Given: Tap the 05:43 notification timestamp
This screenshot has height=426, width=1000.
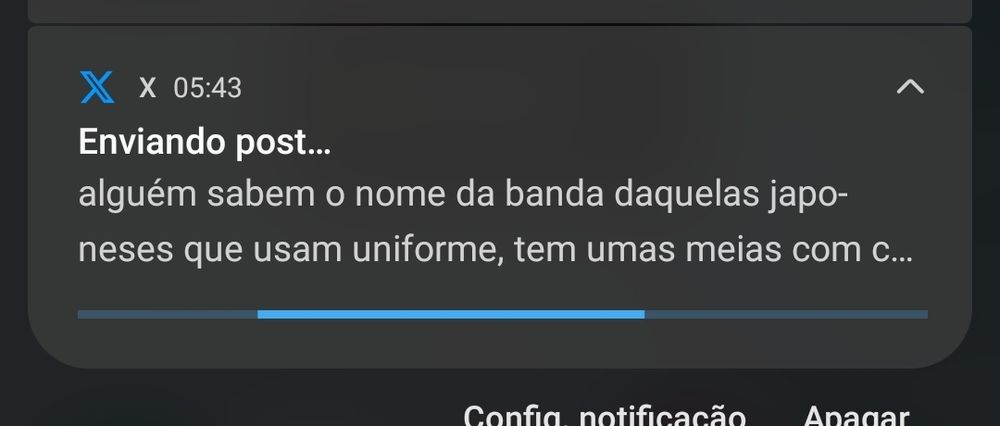Looking at the screenshot, I should click(207, 87).
